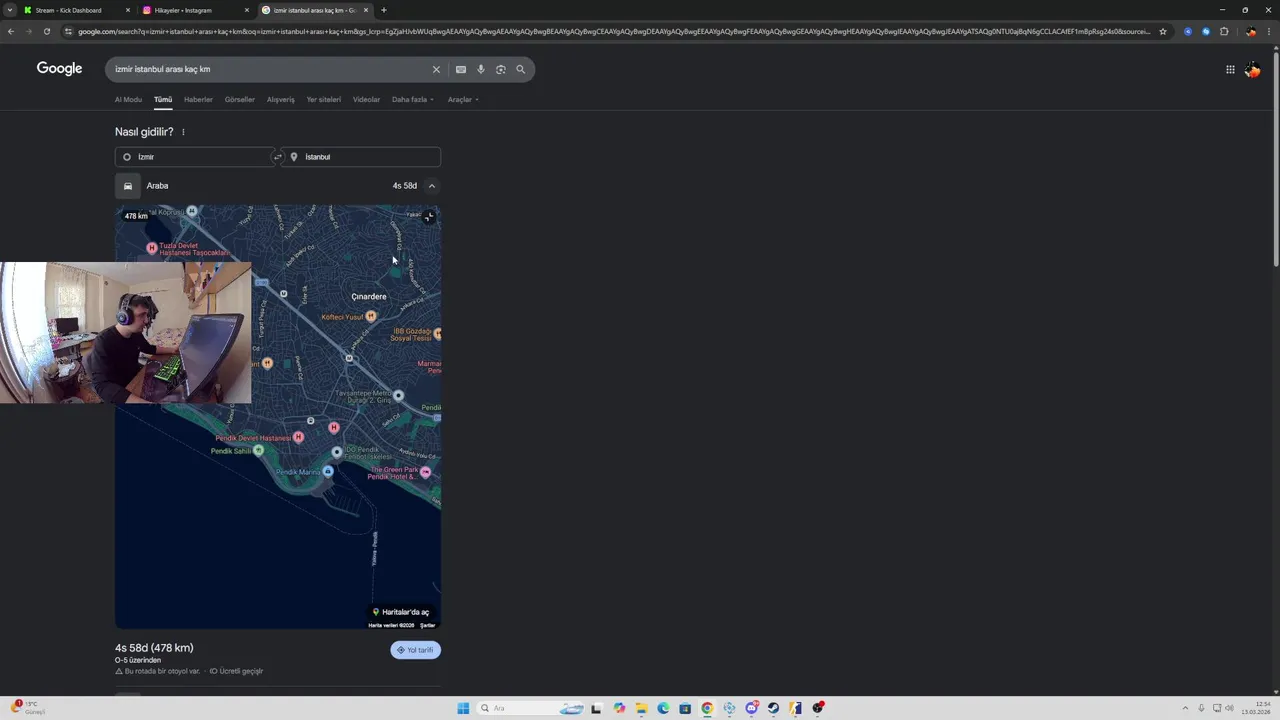The width and height of the screenshot is (1280, 720).
Task: Click The Green Park Pendik Hotel pin
Action: 426,471
